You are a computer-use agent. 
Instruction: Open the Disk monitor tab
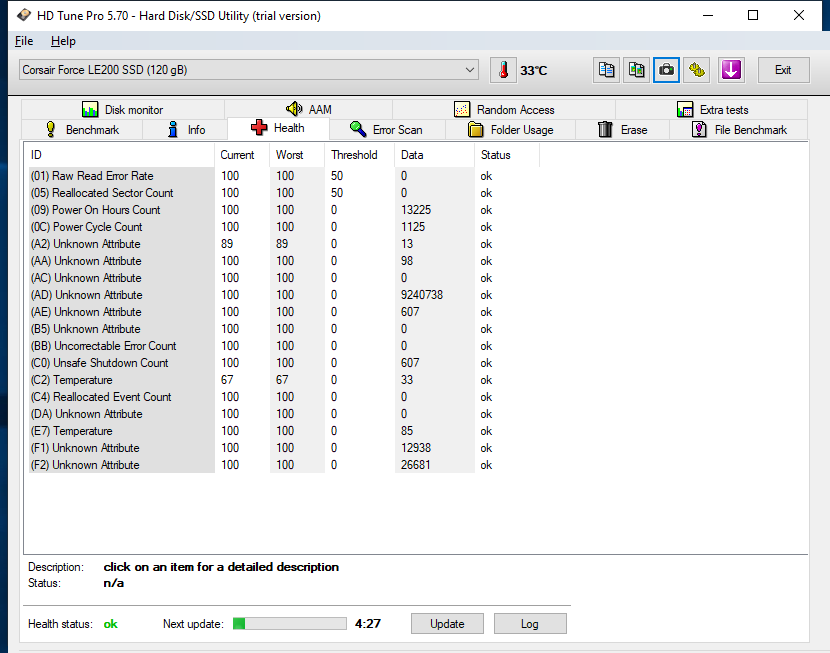point(123,110)
